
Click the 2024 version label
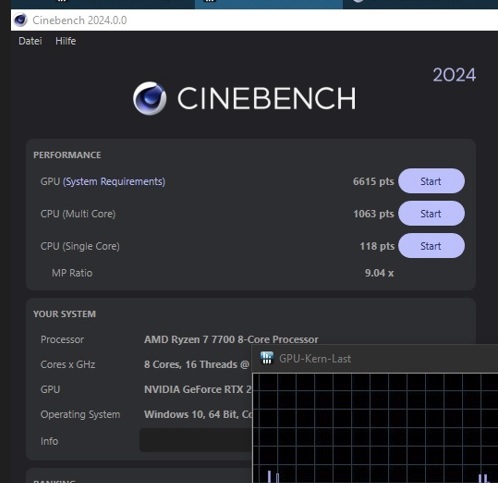454,75
